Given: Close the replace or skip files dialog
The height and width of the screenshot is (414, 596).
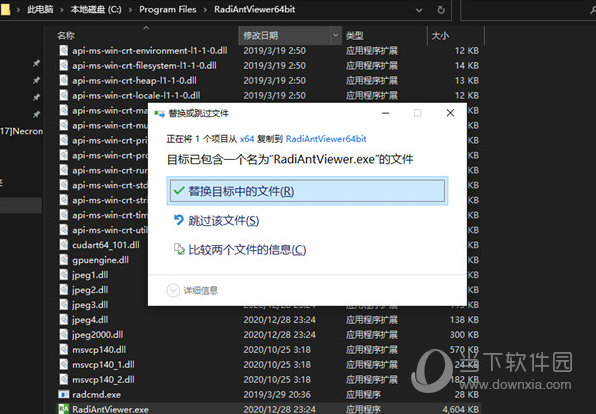Looking at the screenshot, I should tap(450, 113).
